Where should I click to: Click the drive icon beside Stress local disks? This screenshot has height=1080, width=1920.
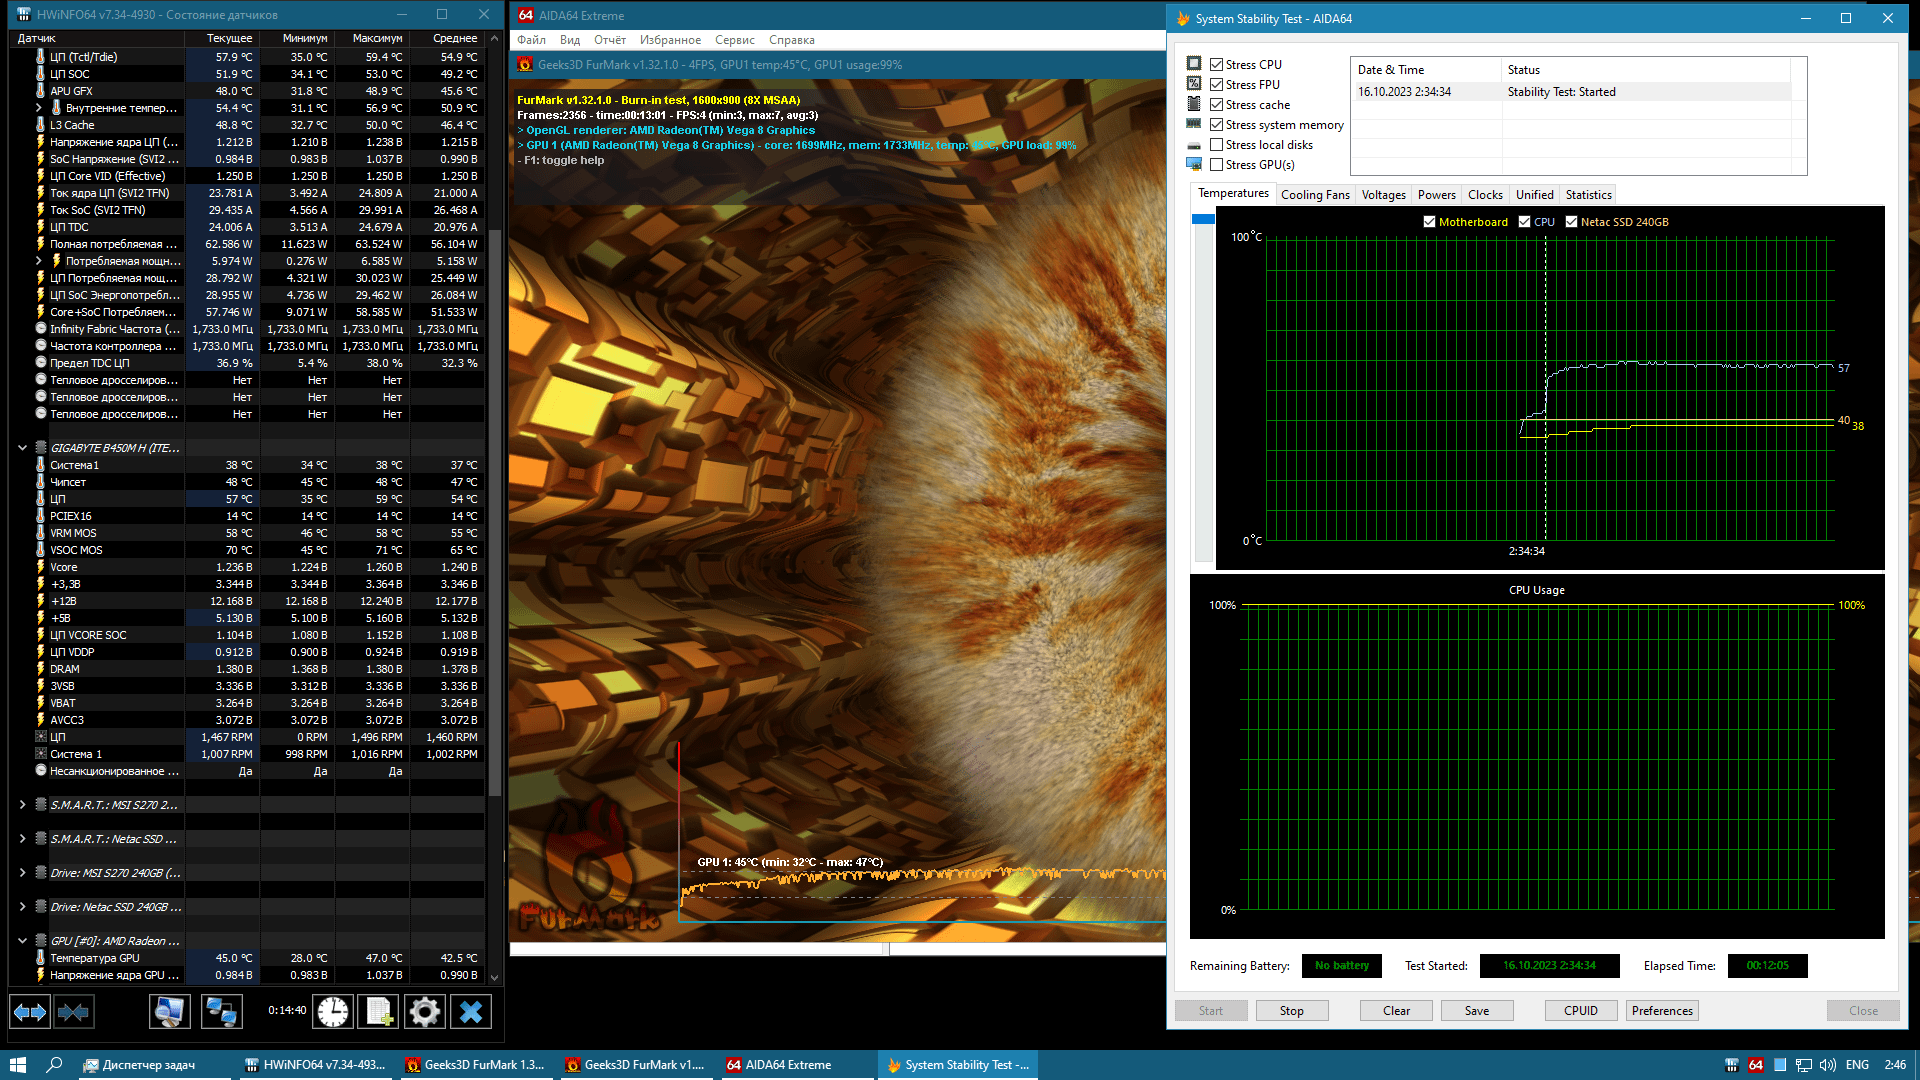point(1194,145)
